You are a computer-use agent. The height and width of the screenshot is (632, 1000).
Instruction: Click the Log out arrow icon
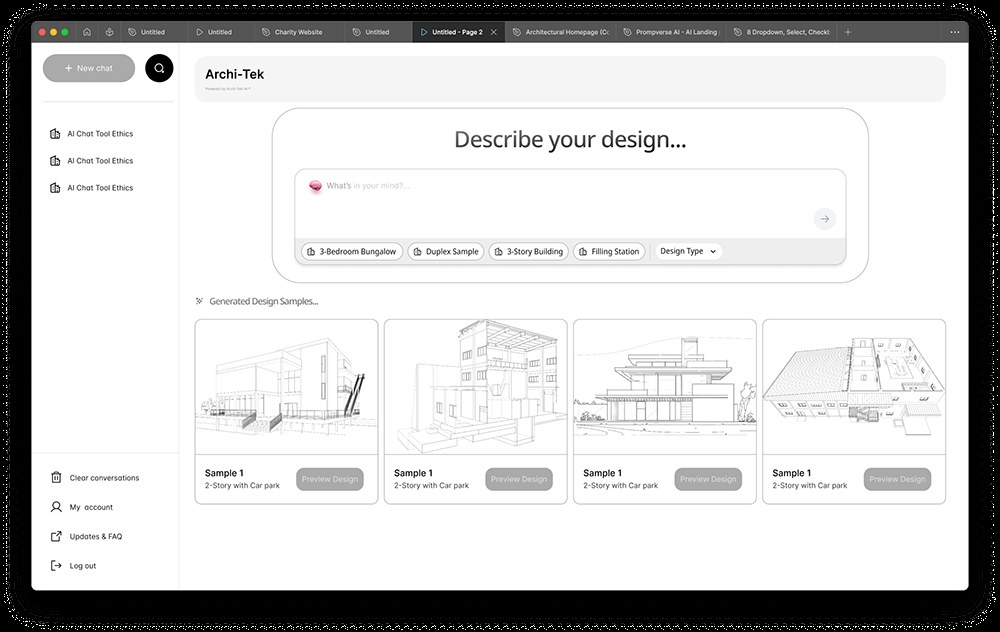[x=56, y=566]
